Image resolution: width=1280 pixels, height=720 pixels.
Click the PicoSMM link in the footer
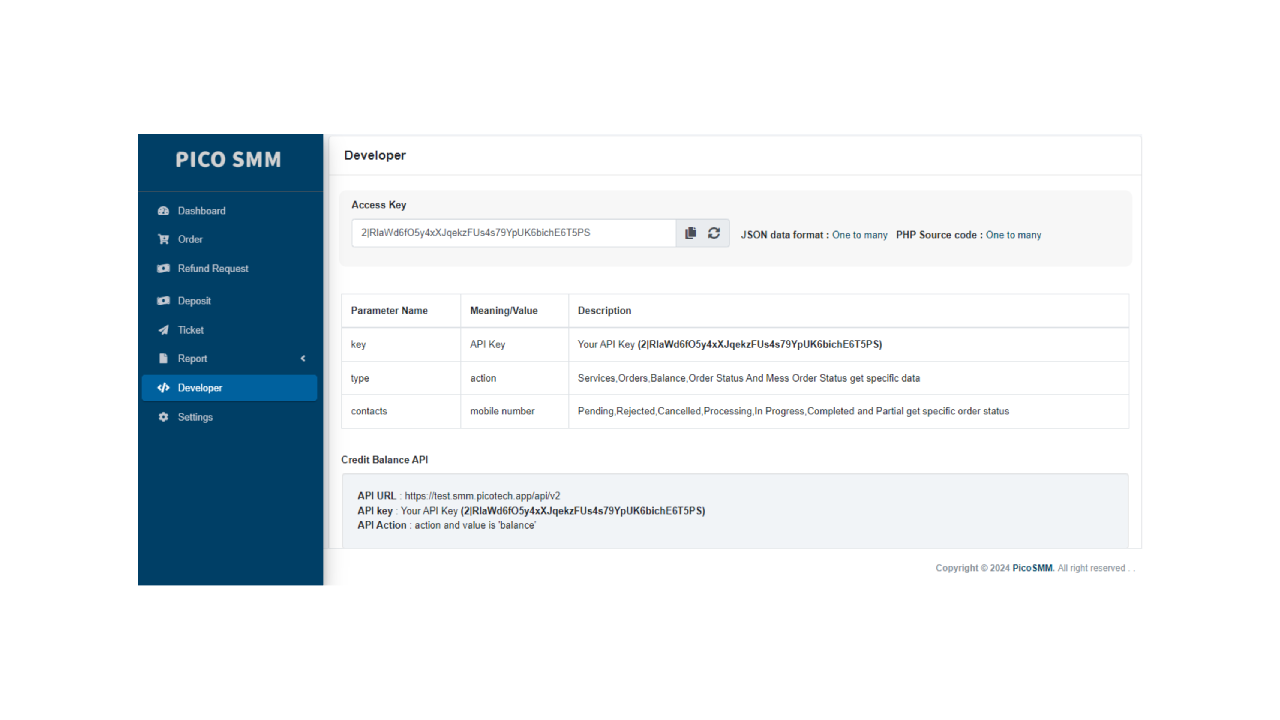click(1031, 567)
